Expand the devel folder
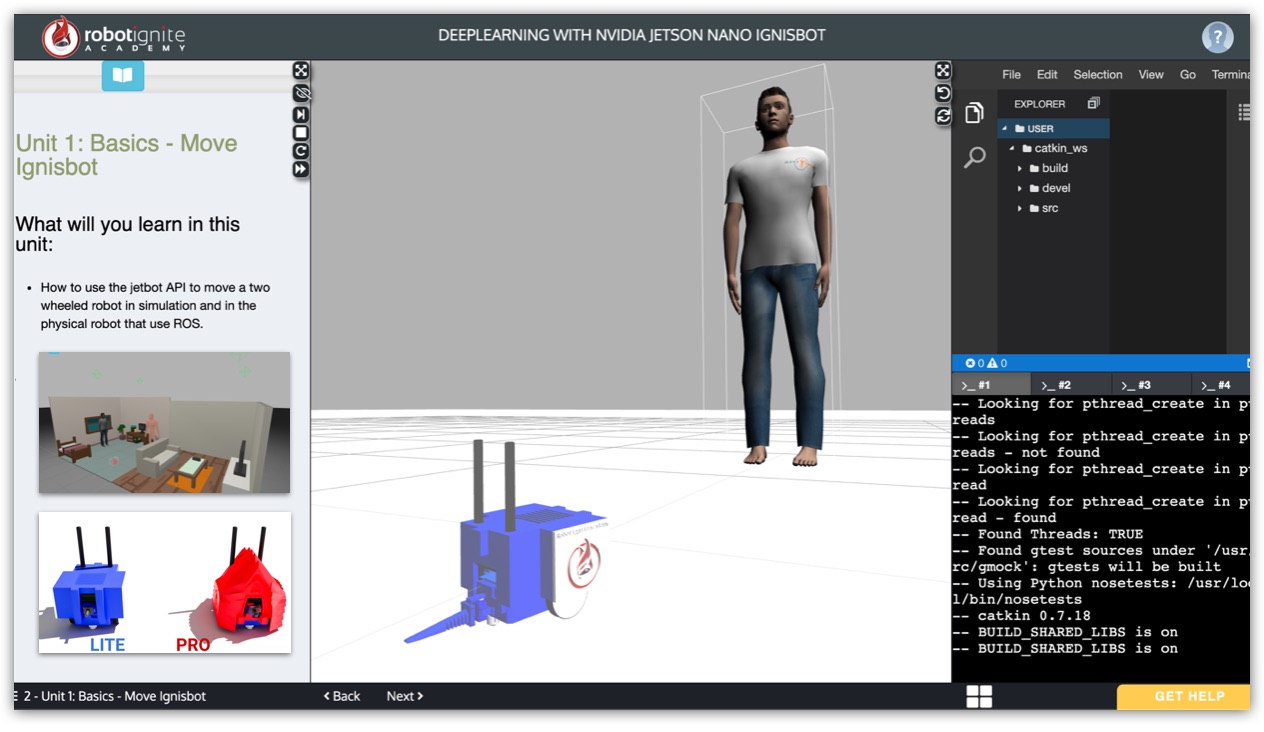This screenshot has width=1264, height=732. point(1053,188)
